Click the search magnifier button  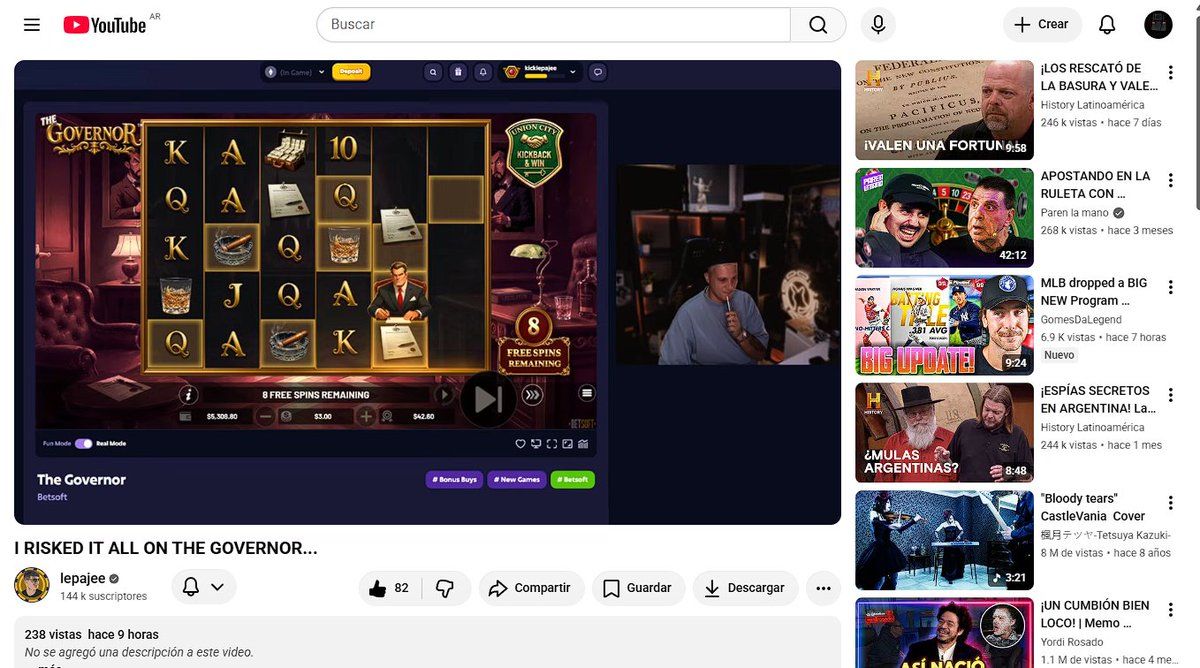818,25
